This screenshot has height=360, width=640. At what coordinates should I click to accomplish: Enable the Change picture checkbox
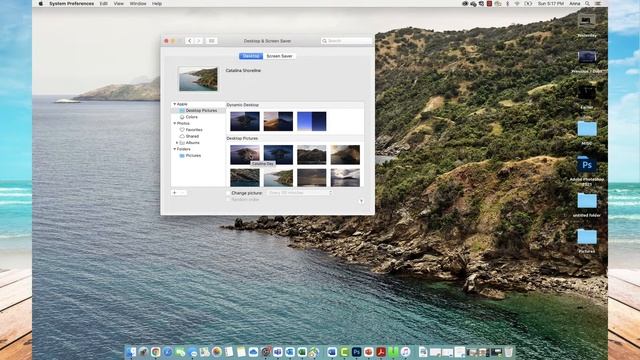229,193
